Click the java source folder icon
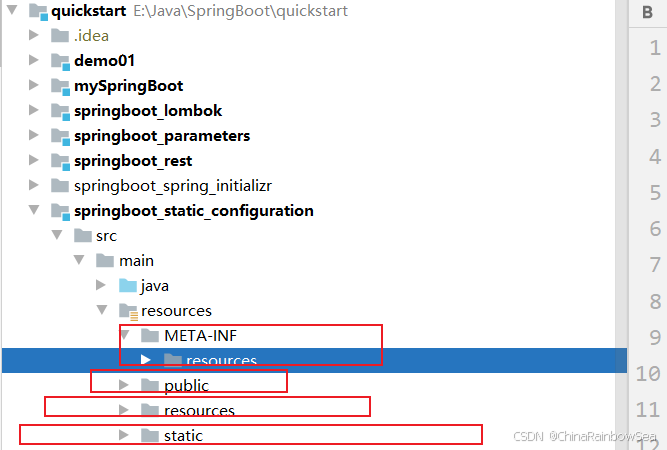The image size is (667, 450). pos(127,286)
